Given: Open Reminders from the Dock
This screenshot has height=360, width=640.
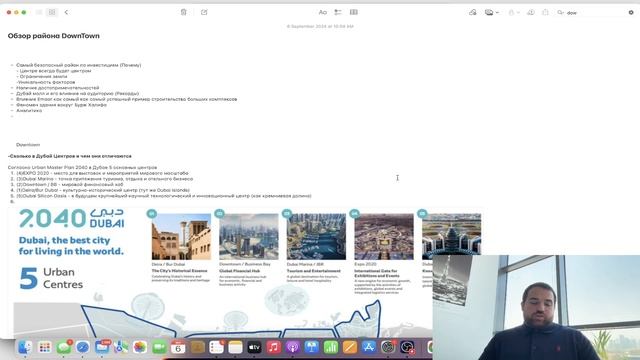Looking at the screenshot, I should click(x=216, y=347).
